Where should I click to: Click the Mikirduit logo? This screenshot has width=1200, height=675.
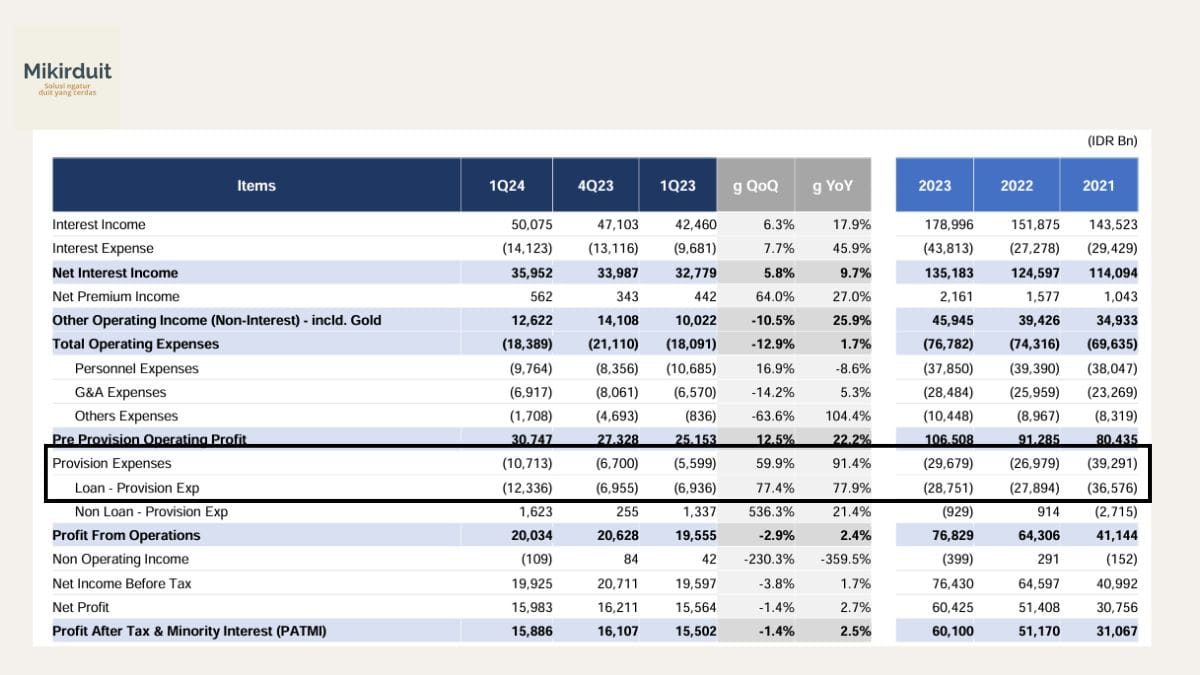67,77
